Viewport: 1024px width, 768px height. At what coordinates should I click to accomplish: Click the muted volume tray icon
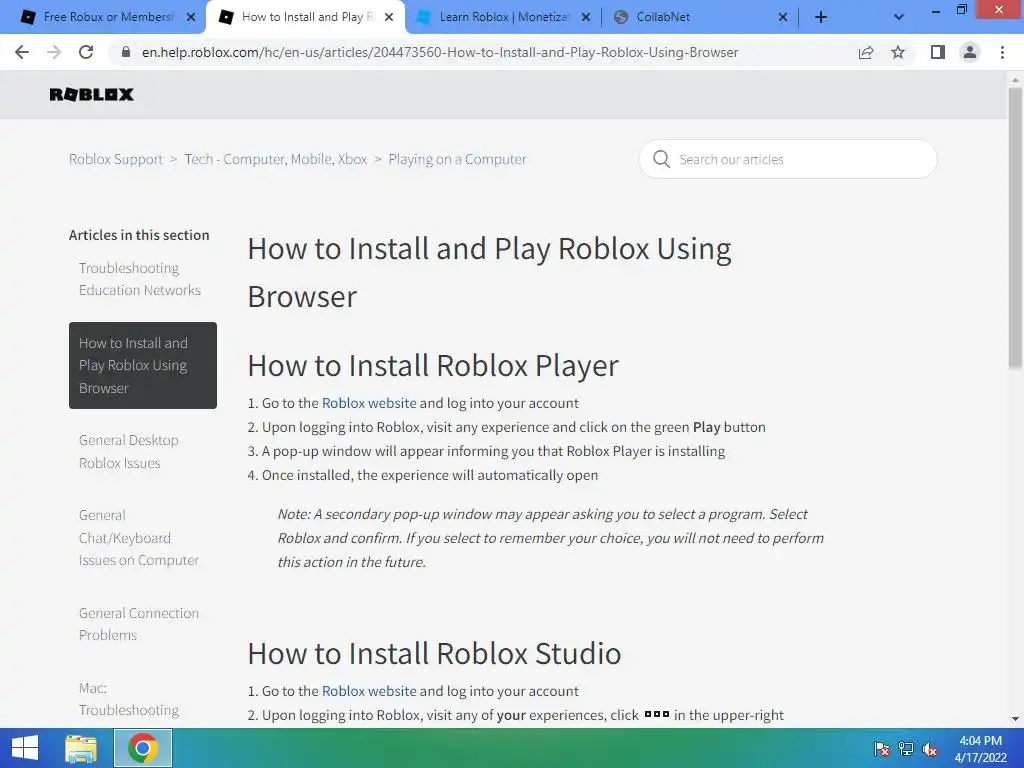pyautogui.click(x=929, y=749)
